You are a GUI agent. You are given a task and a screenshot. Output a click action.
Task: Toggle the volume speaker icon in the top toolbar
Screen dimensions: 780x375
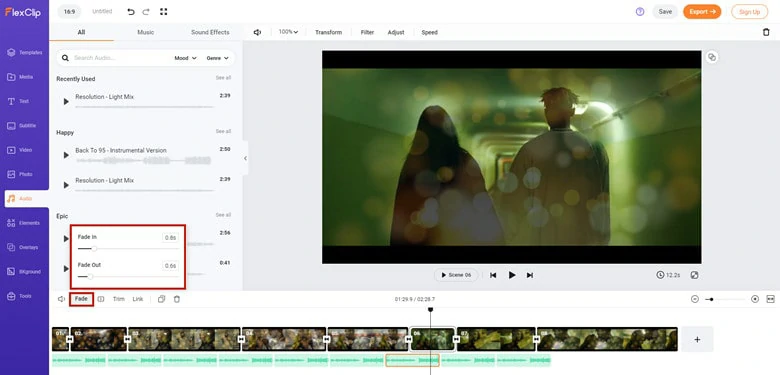click(x=257, y=32)
